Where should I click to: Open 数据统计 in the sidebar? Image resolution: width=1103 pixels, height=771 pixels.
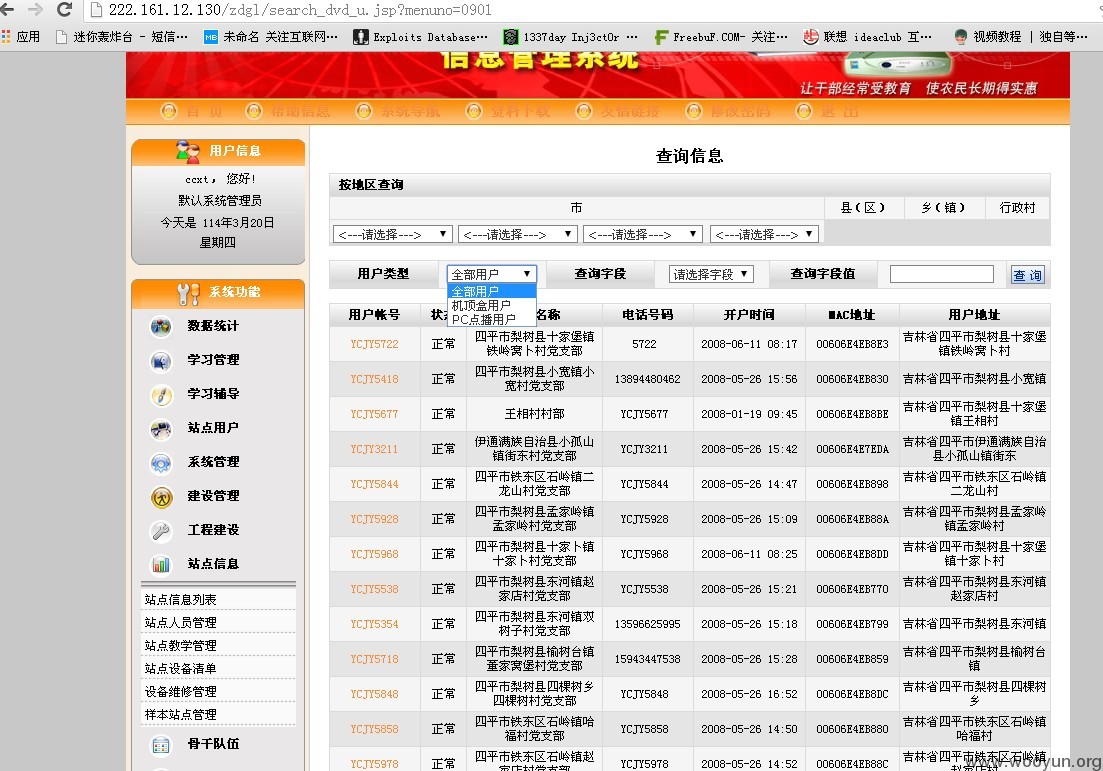(213, 326)
